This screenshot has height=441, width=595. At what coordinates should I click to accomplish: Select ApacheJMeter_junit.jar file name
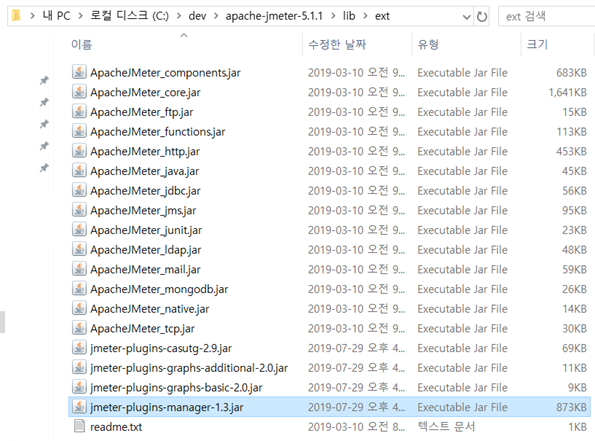(x=146, y=230)
